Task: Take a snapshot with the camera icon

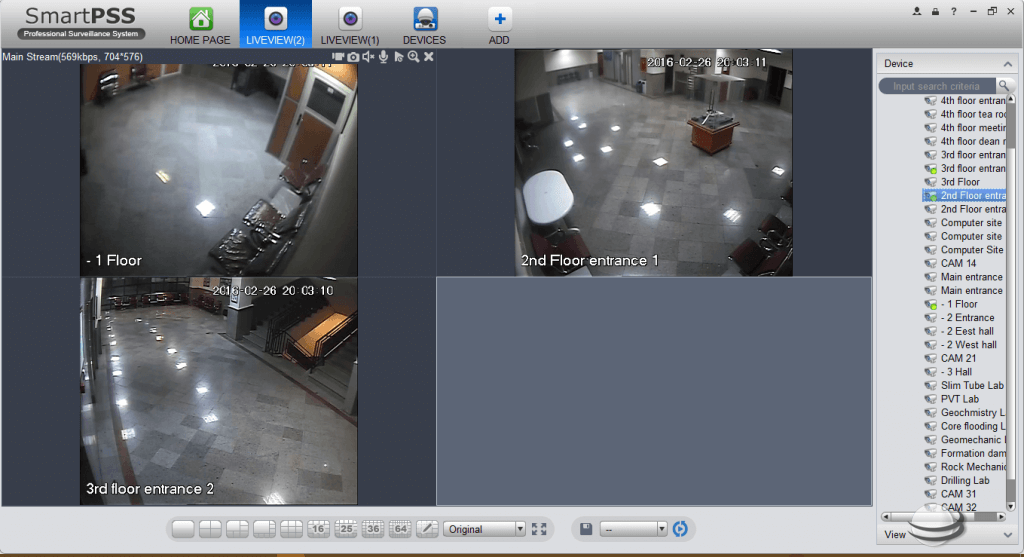Action: 353,57
